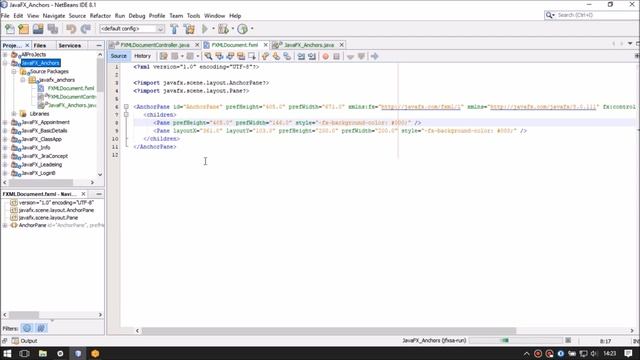Open Debug project dropdown arrow
Screen dimensions: 640x360
232,29
